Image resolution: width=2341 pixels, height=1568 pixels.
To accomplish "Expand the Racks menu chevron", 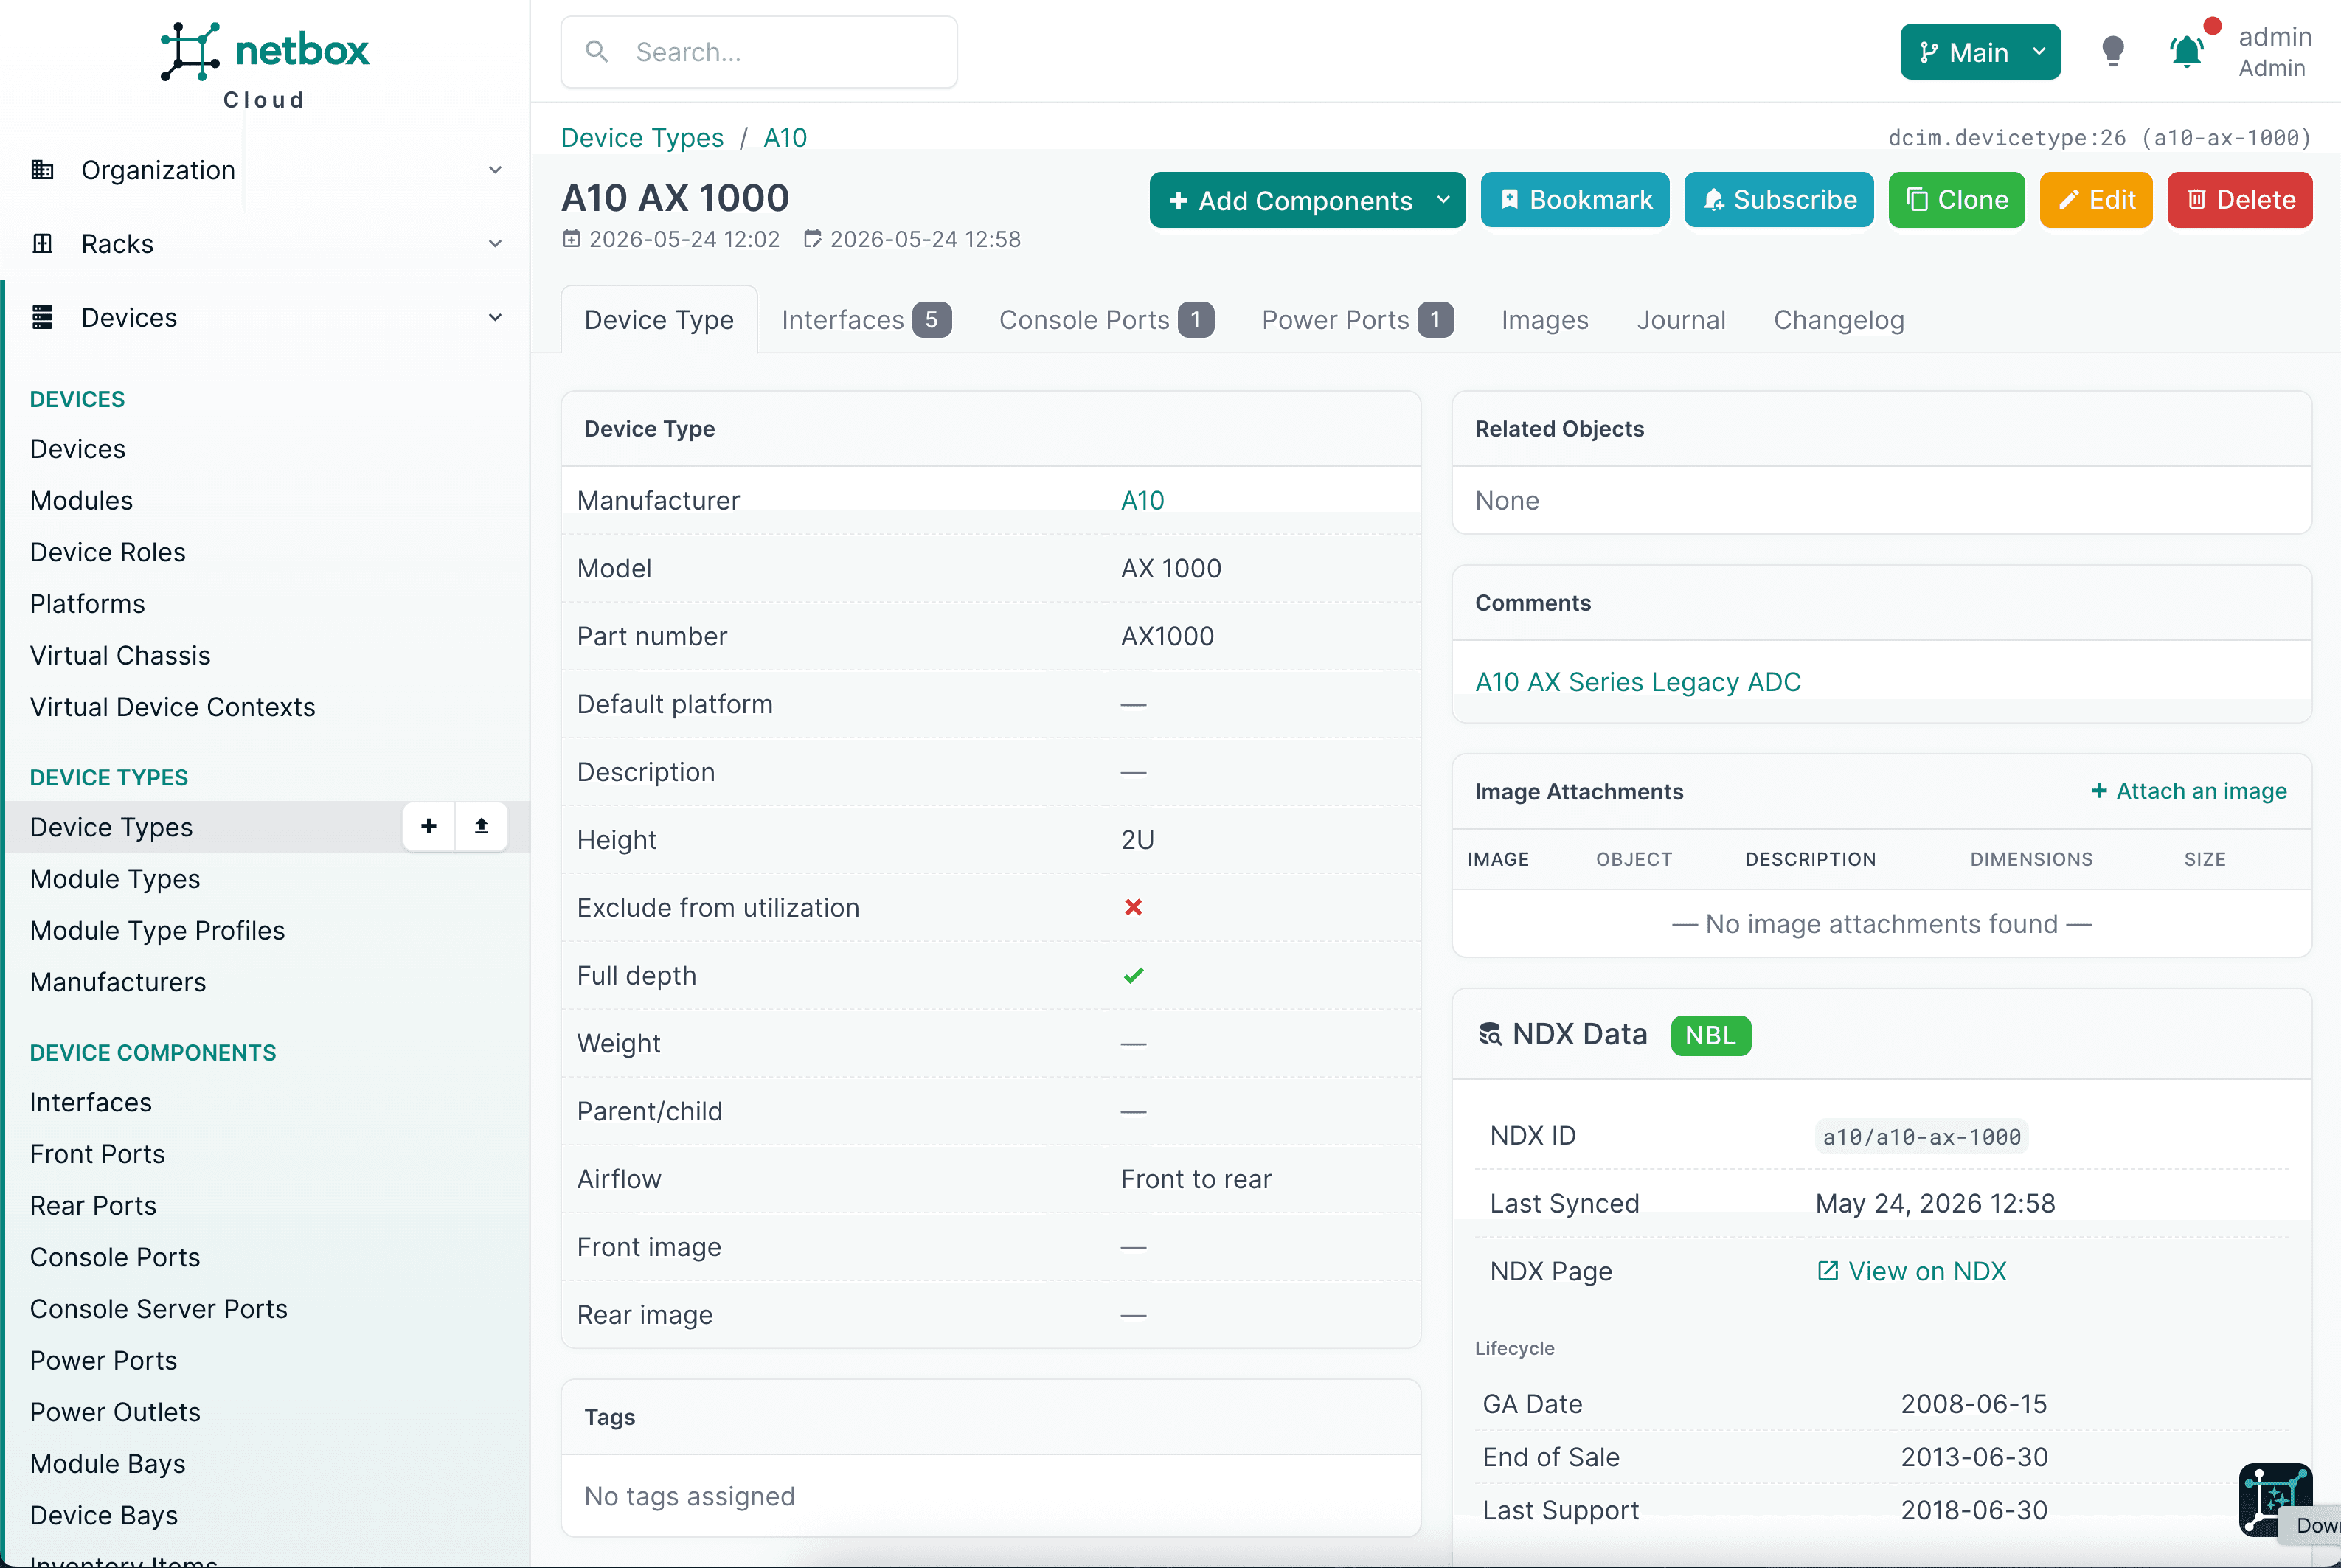I will click(495, 244).
